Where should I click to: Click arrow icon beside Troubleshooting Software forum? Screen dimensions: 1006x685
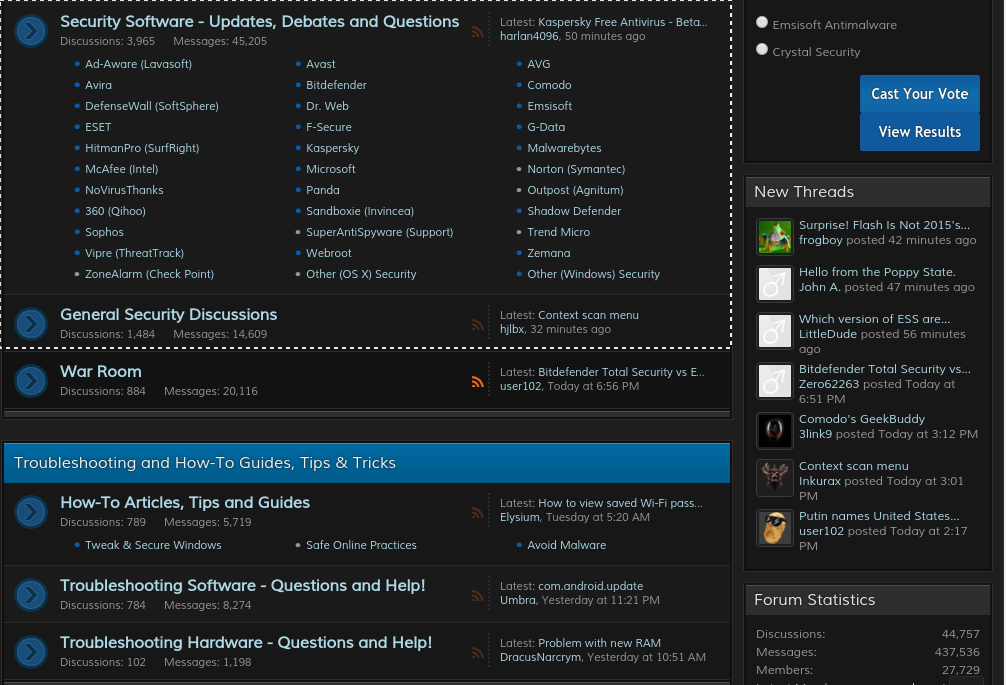pos(31,595)
